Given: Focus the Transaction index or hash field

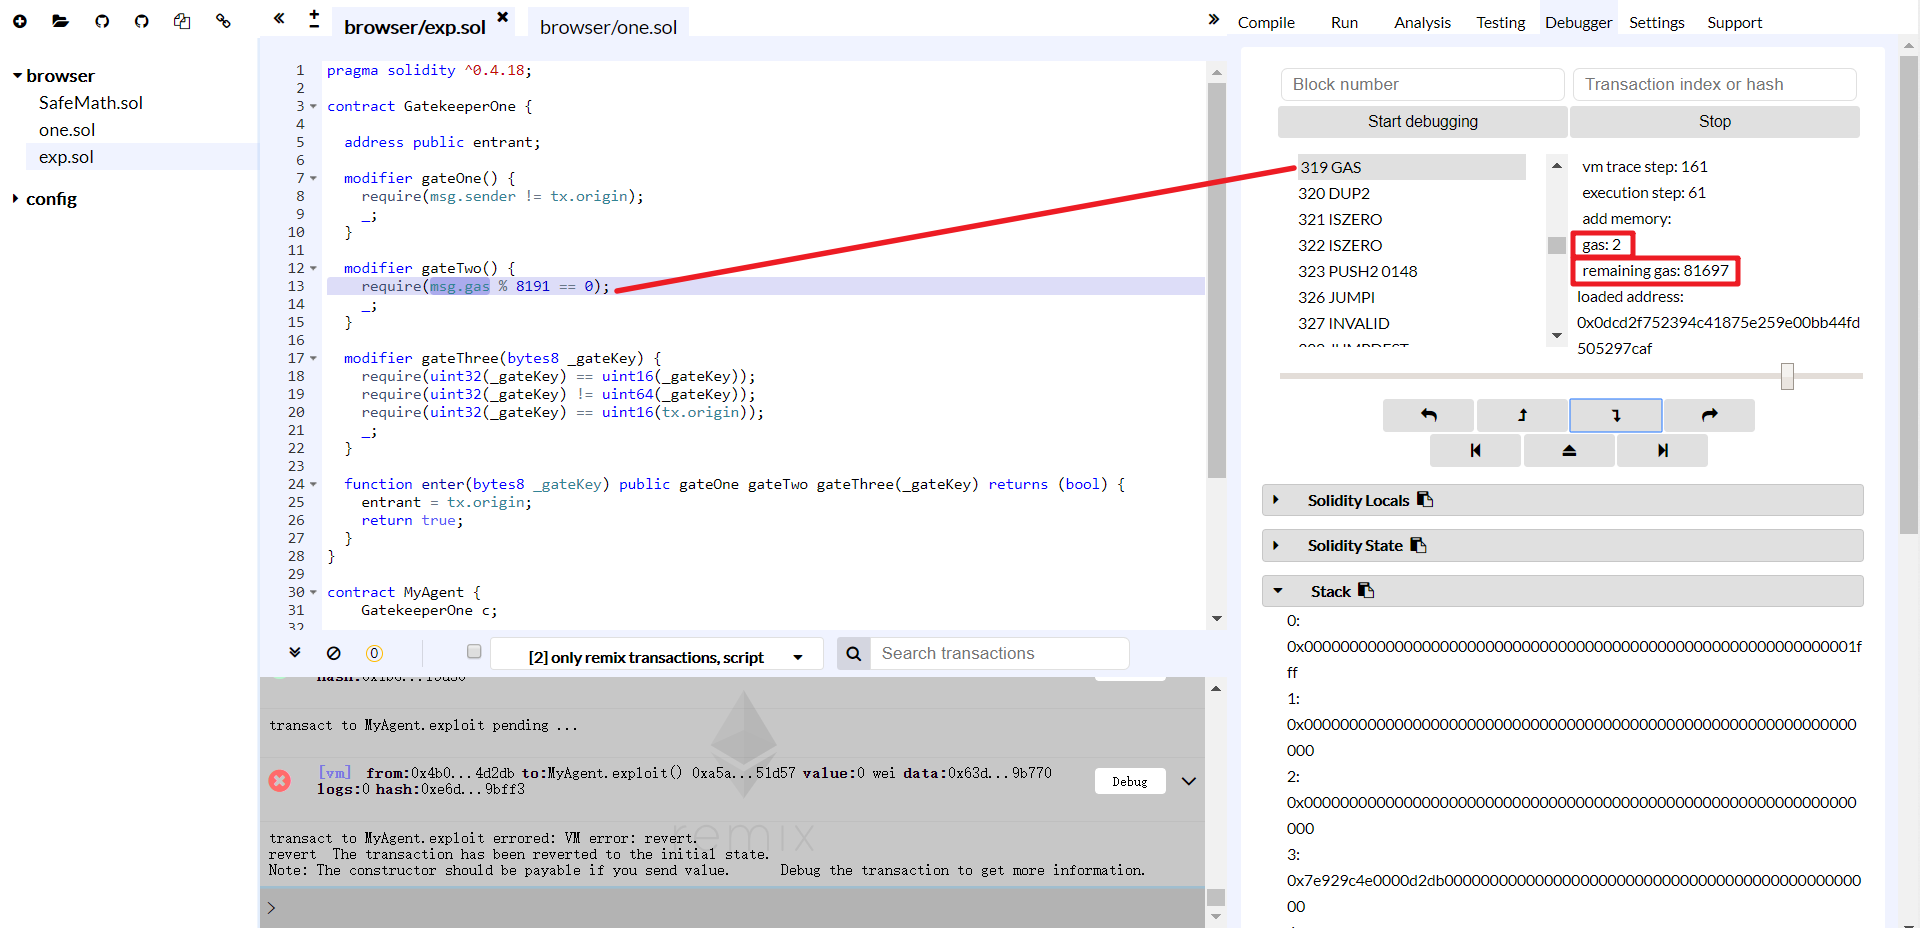Looking at the screenshot, I should (1714, 84).
